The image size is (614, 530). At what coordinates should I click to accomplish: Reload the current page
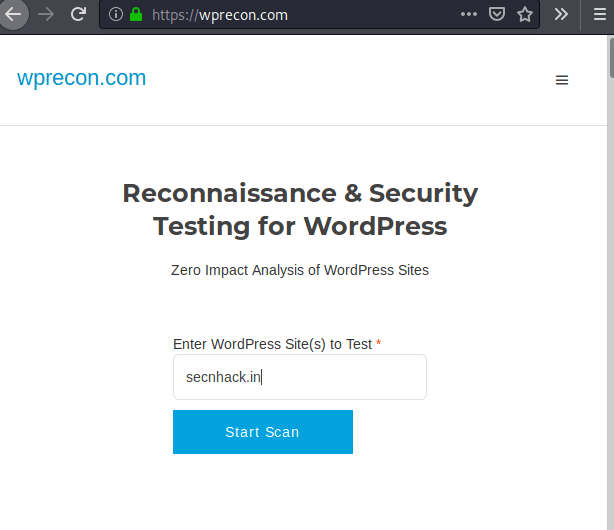pos(77,15)
